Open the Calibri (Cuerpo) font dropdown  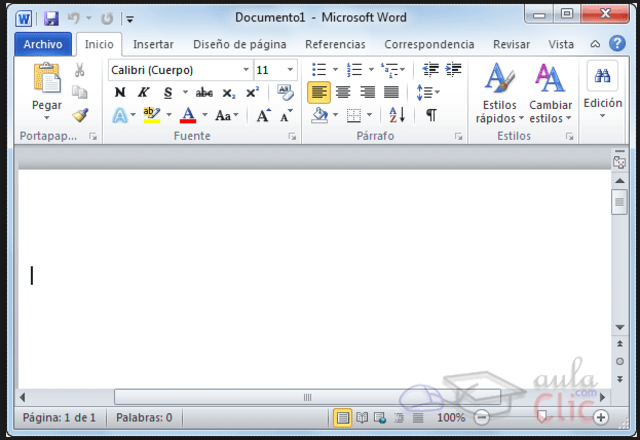(x=246, y=70)
